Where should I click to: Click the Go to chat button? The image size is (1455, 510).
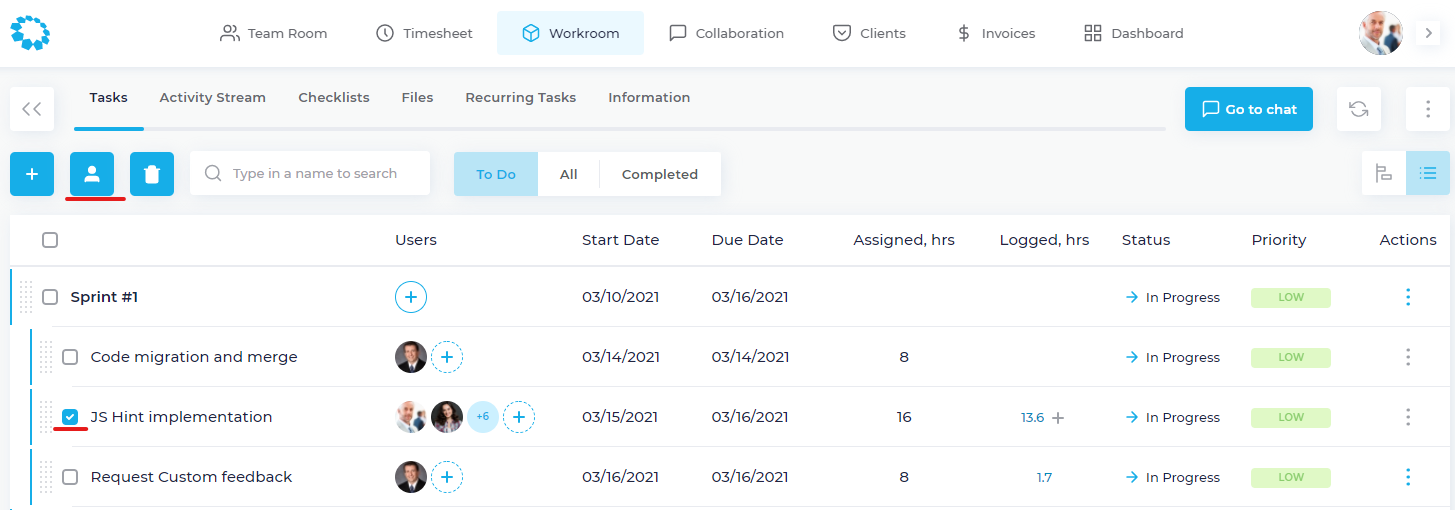tap(1248, 109)
